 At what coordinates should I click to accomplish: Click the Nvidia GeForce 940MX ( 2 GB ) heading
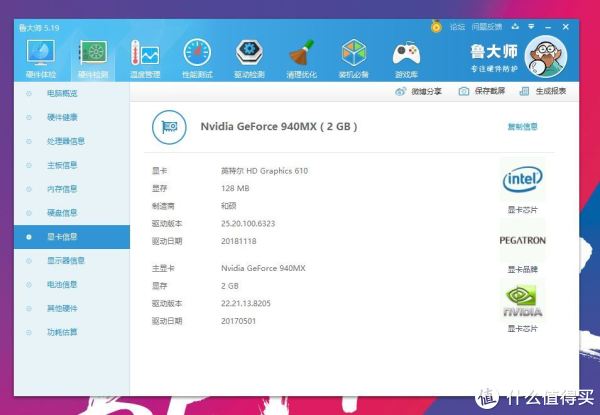click(x=279, y=127)
